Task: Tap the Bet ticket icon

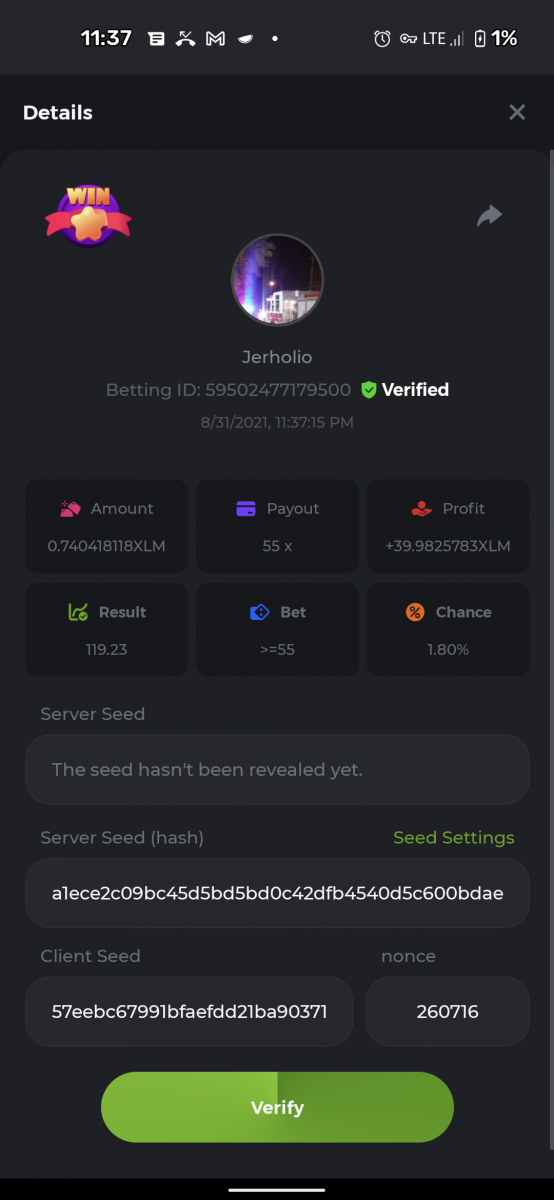Action: click(x=259, y=612)
